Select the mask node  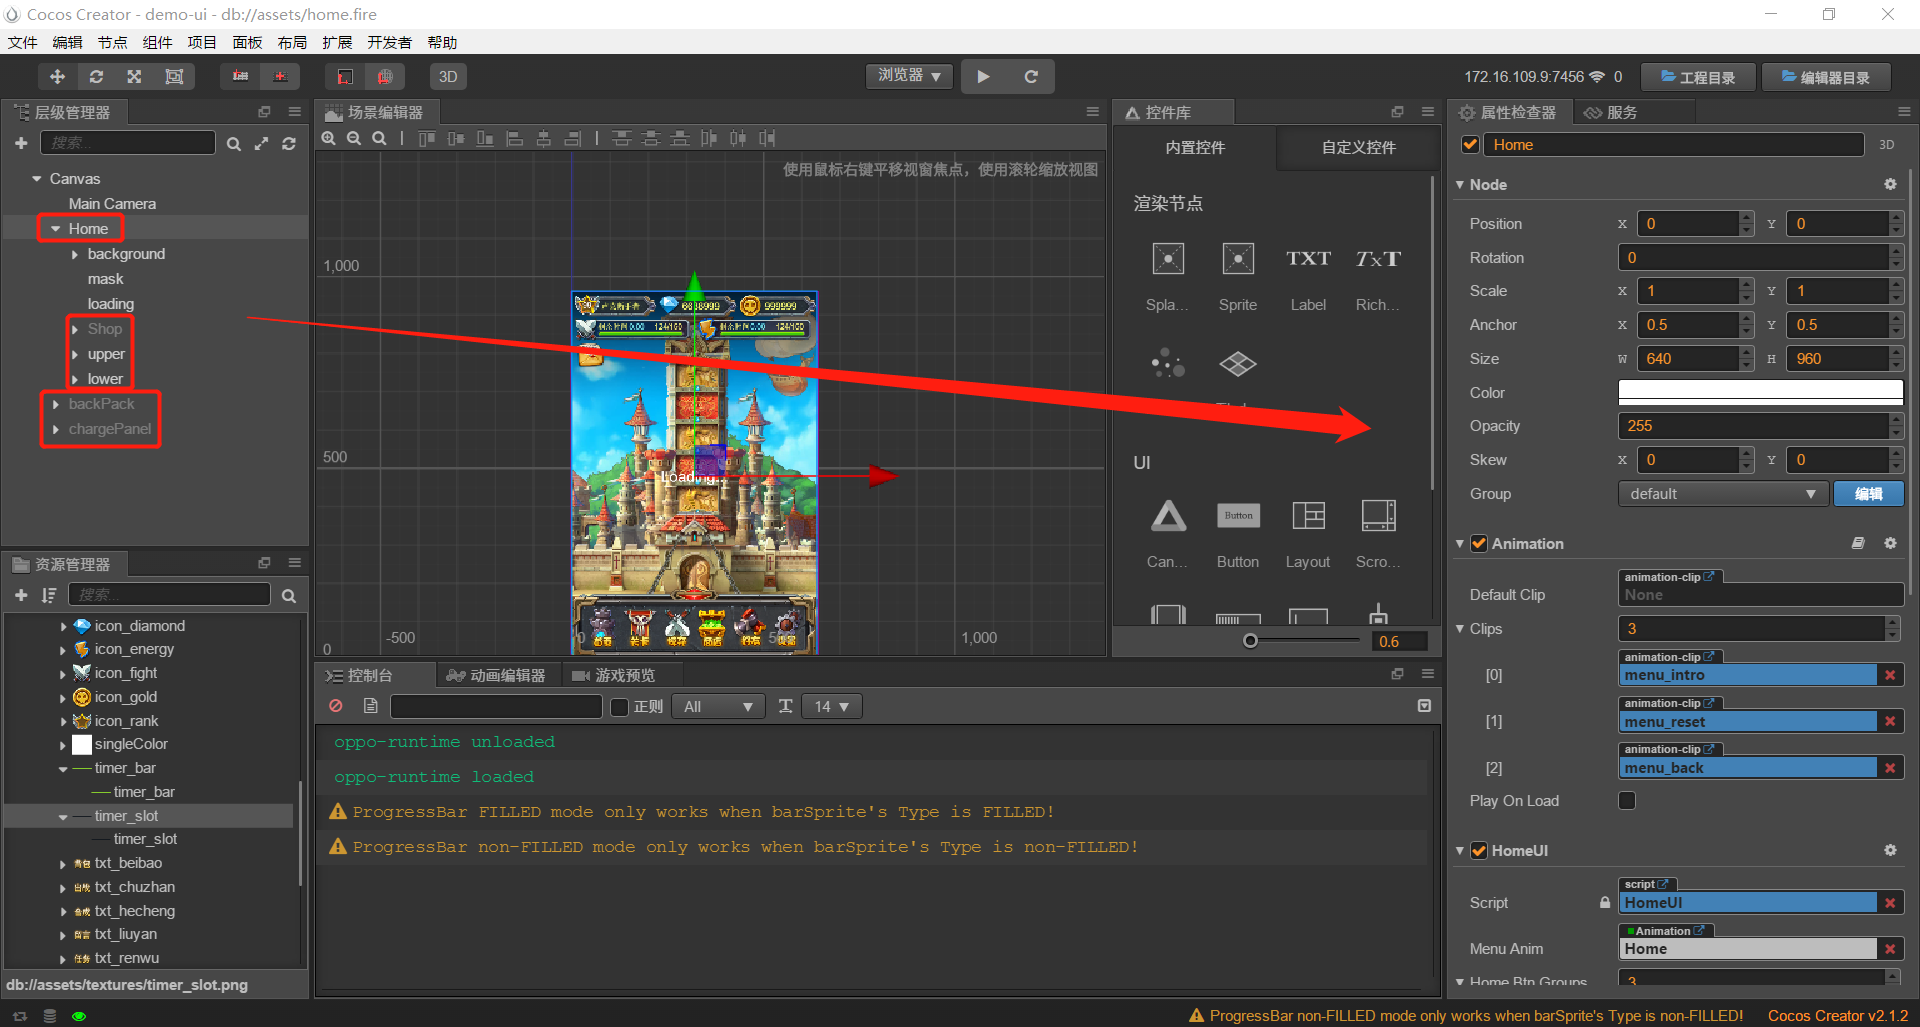point(105,279)
